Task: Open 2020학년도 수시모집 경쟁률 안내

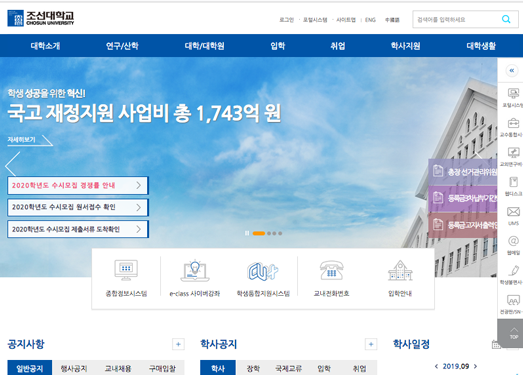Action: coord(78,185)
